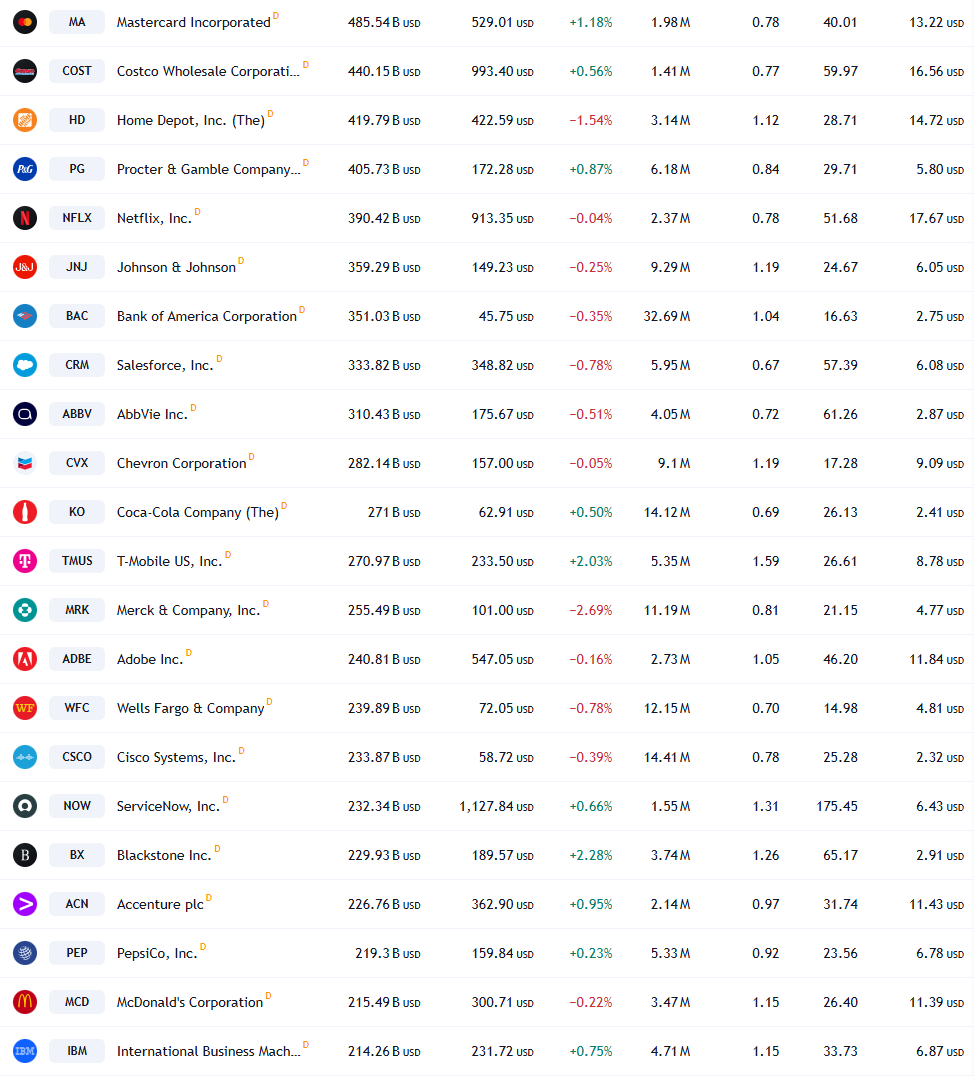The image size is (974, 1076).
Task: Click the Bank of America logo icon
Action: [x=25, y=316]
